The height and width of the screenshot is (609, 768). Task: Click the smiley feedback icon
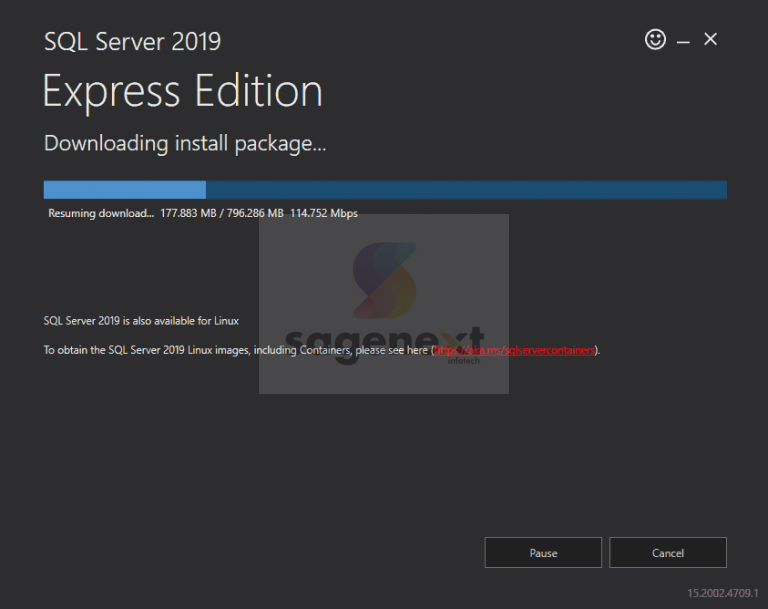655,39
